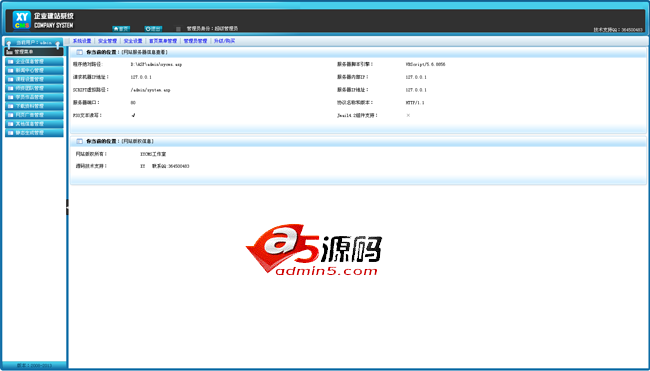Screen dimensions: 650x371
Task: Click the 管理员身份 text in header
Action: click(x=212, y=29)
